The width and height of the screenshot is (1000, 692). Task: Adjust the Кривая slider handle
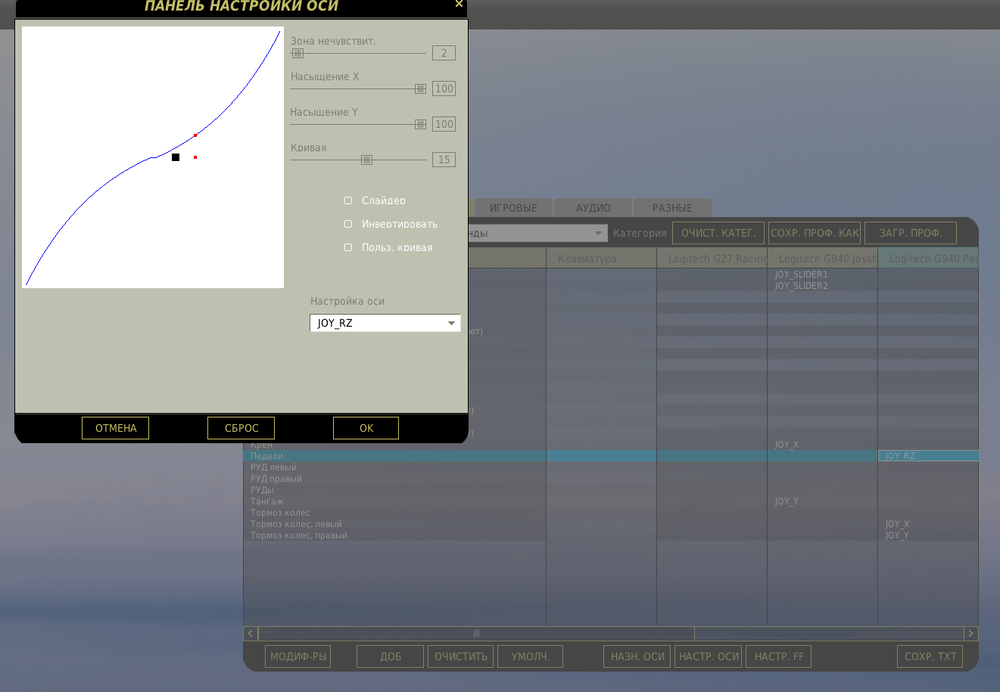[x=367, y=159]
